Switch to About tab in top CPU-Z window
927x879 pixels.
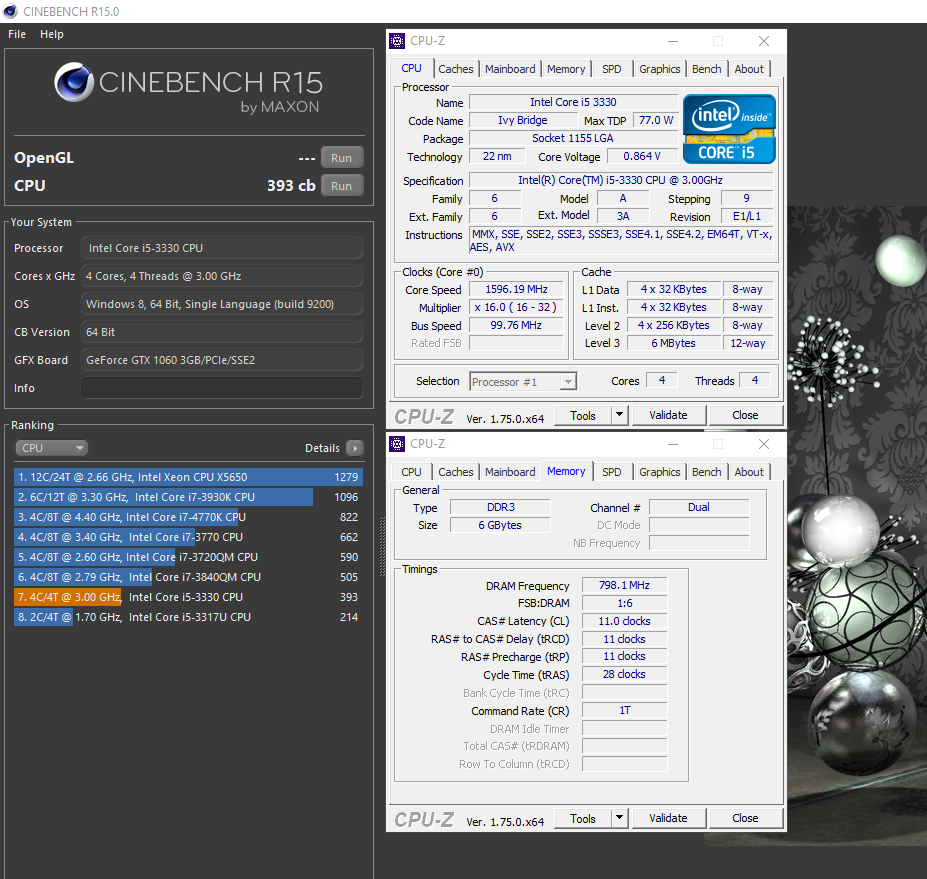tap(749, 69)
